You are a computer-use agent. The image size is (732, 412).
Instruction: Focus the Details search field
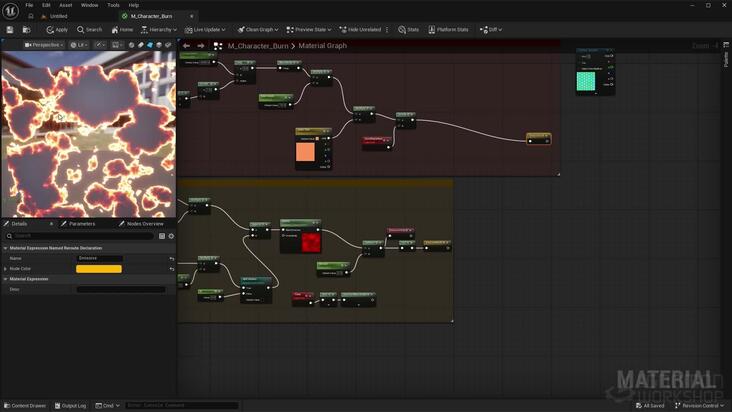(x=79, y=236)
